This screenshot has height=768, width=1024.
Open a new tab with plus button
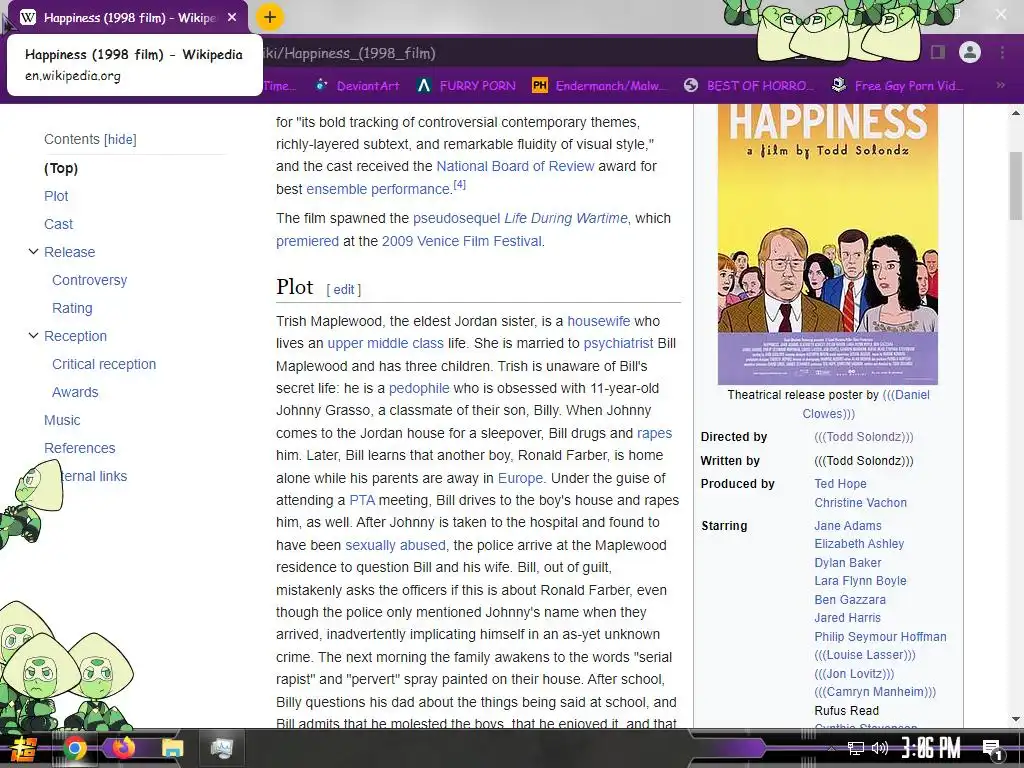coord(270,18)
